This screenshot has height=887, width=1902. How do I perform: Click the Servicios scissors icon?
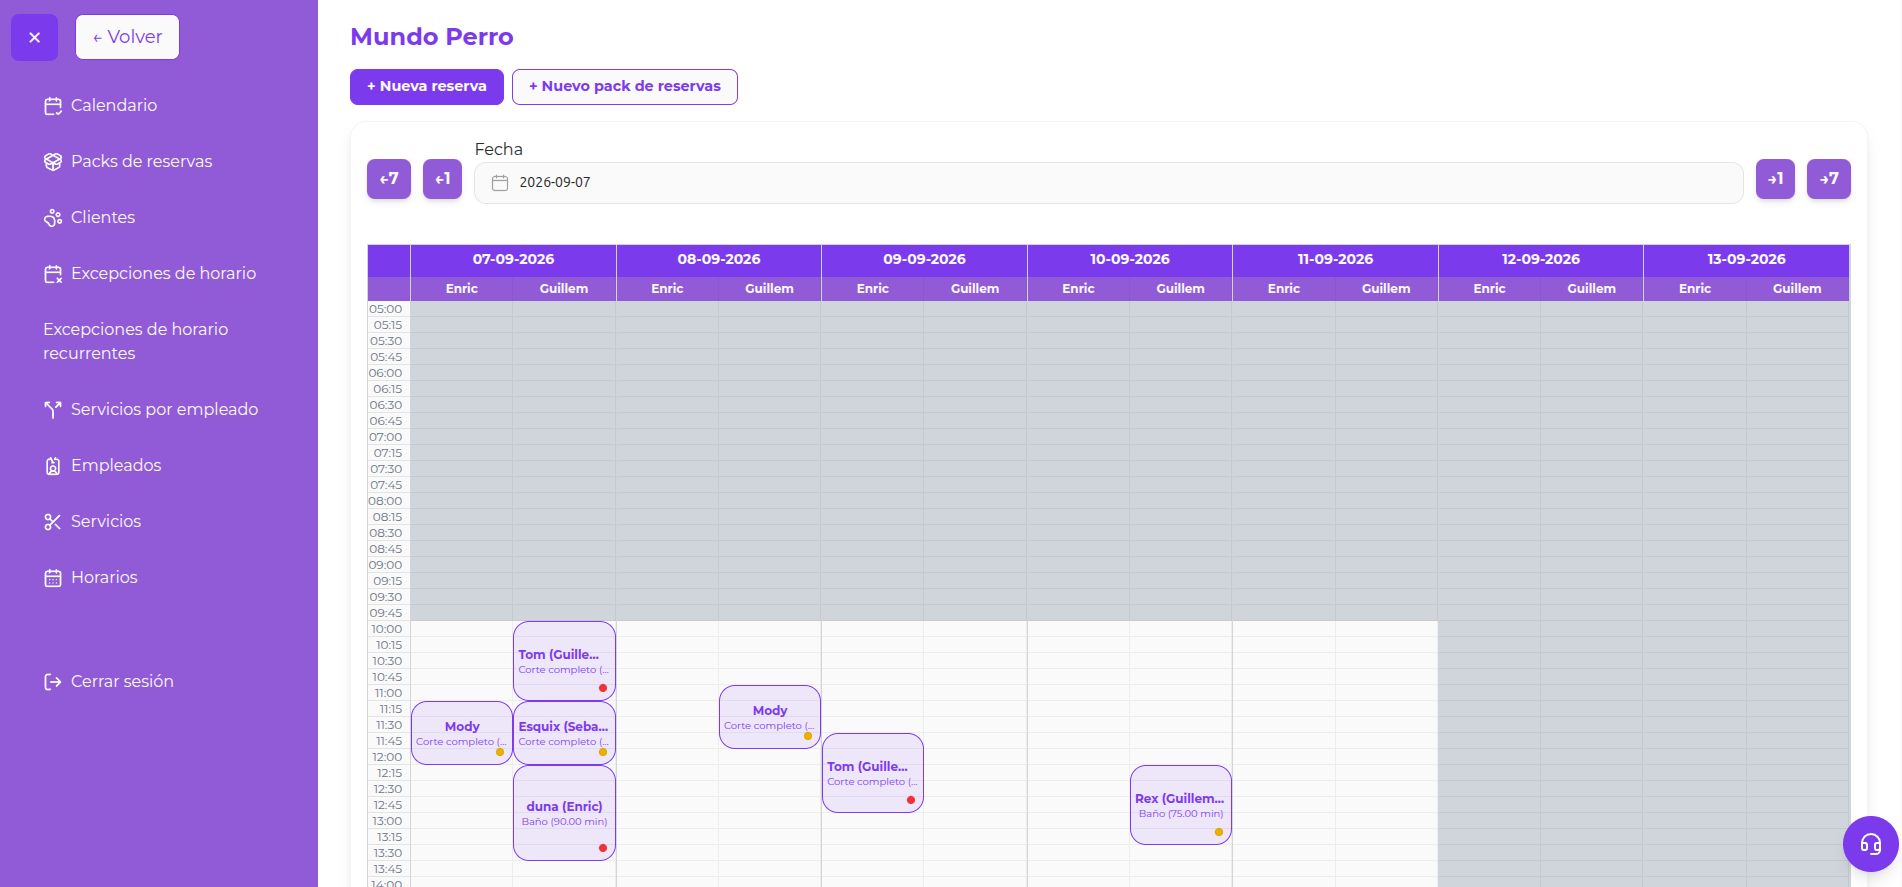click(x=53, y=522)
